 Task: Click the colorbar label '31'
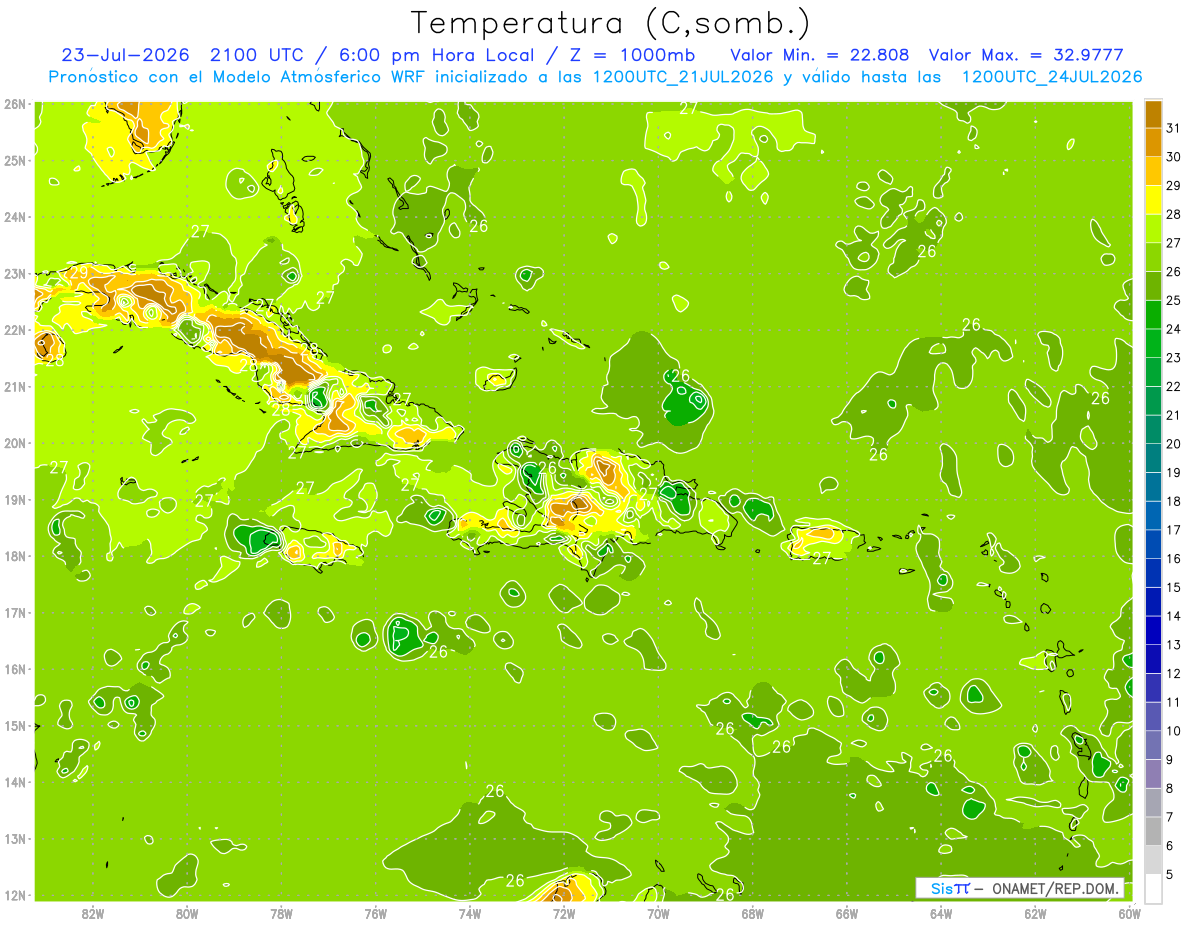(x=1174, y=128)
